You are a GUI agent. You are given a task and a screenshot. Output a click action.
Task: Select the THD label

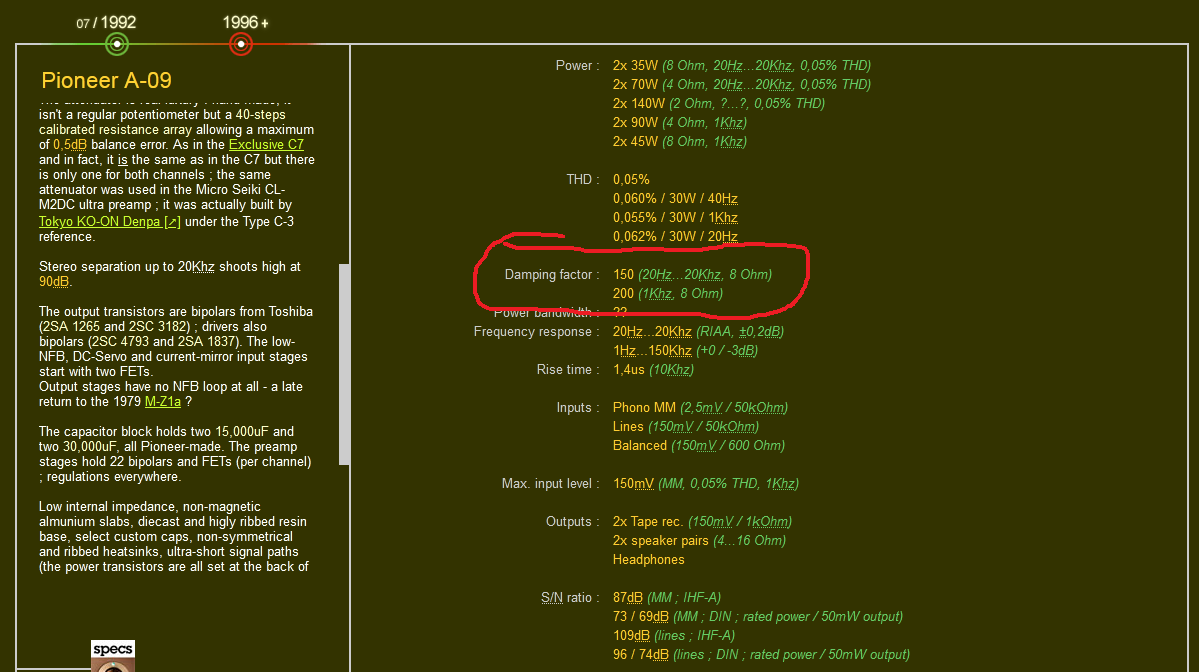tap(583, 180)
